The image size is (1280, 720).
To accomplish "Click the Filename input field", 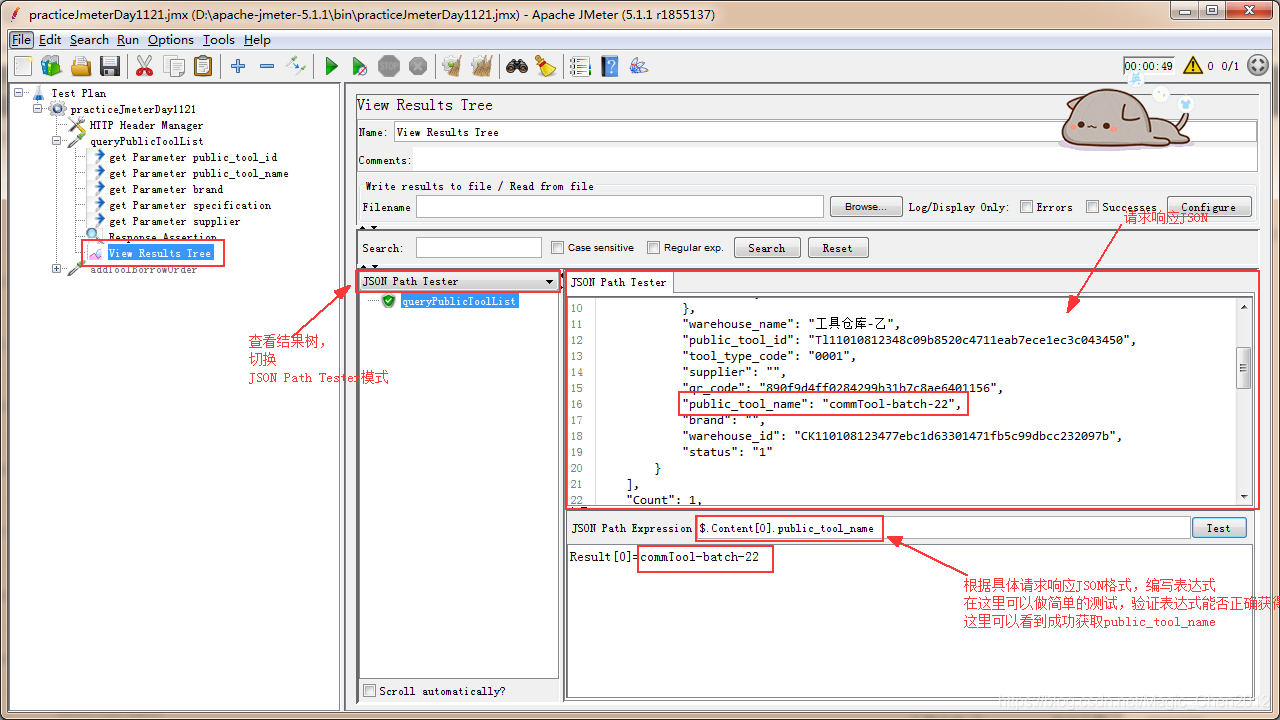I will coord(620,207).
